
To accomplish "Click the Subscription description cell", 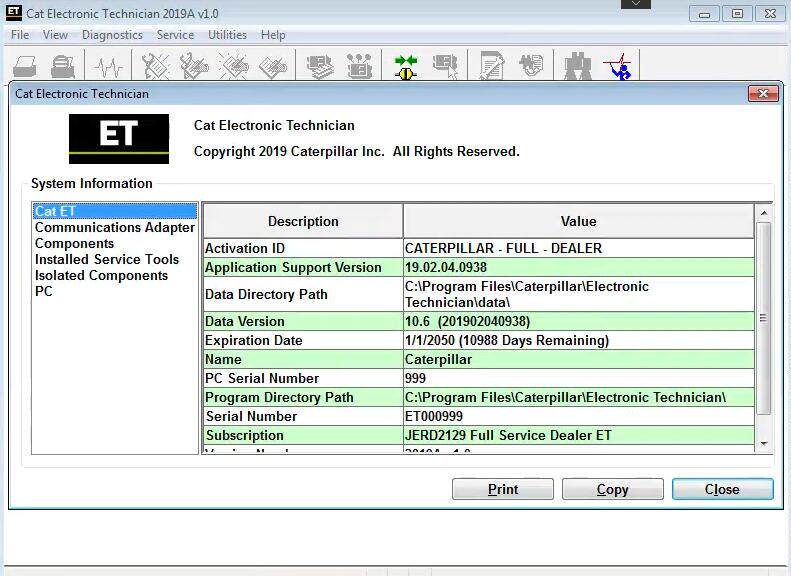I will 303,435.
